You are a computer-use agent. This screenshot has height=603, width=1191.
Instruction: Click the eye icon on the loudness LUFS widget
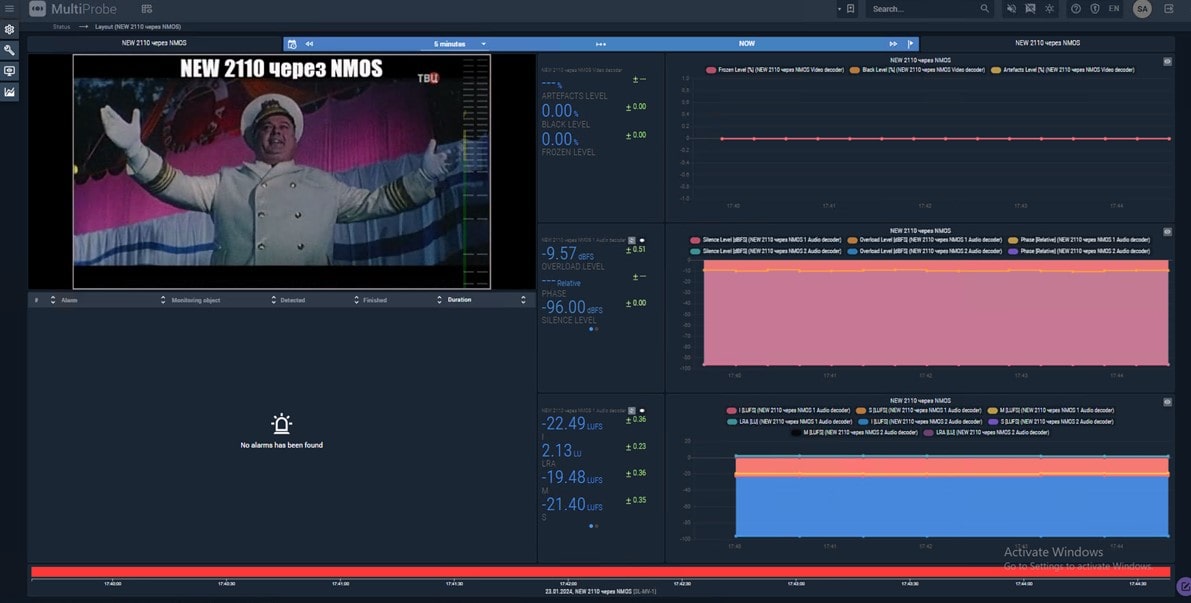pyautogui.click(x=642, y=410)
